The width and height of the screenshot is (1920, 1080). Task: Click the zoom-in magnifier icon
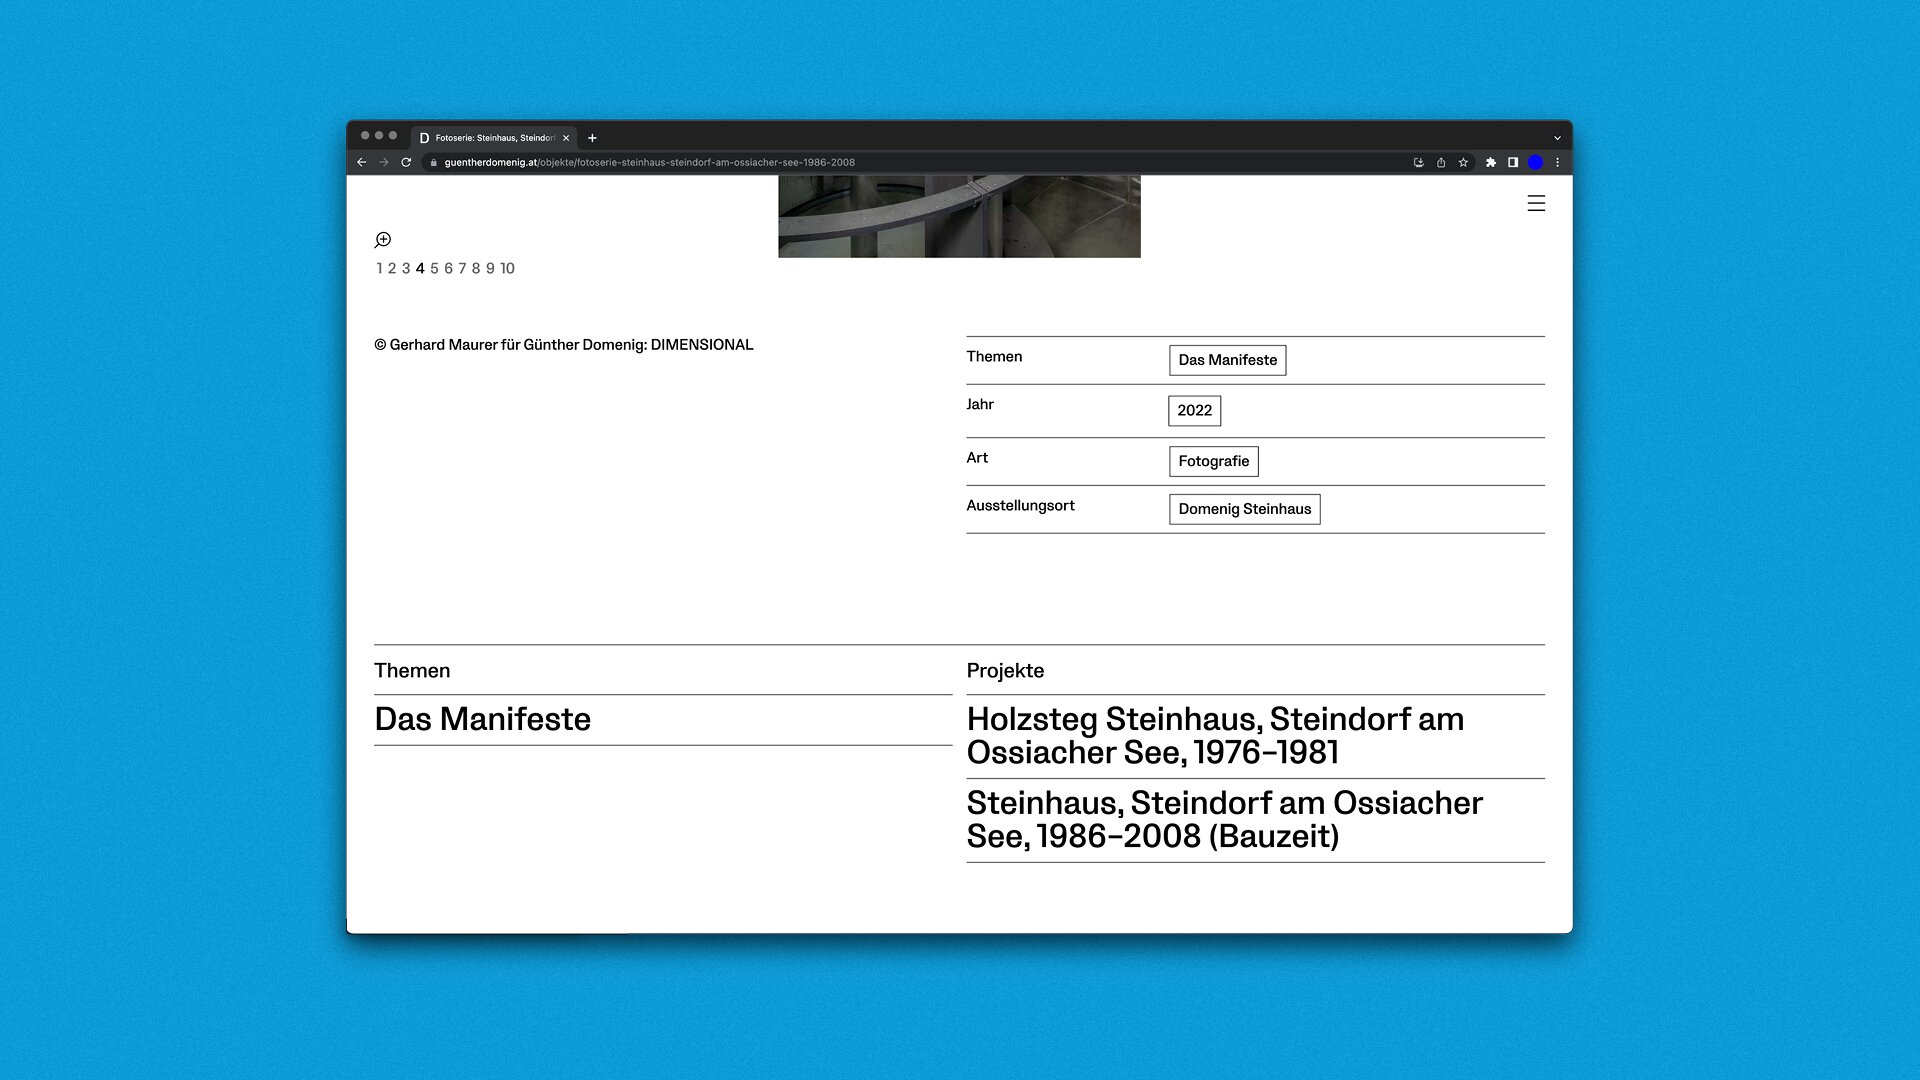[383, 240]
